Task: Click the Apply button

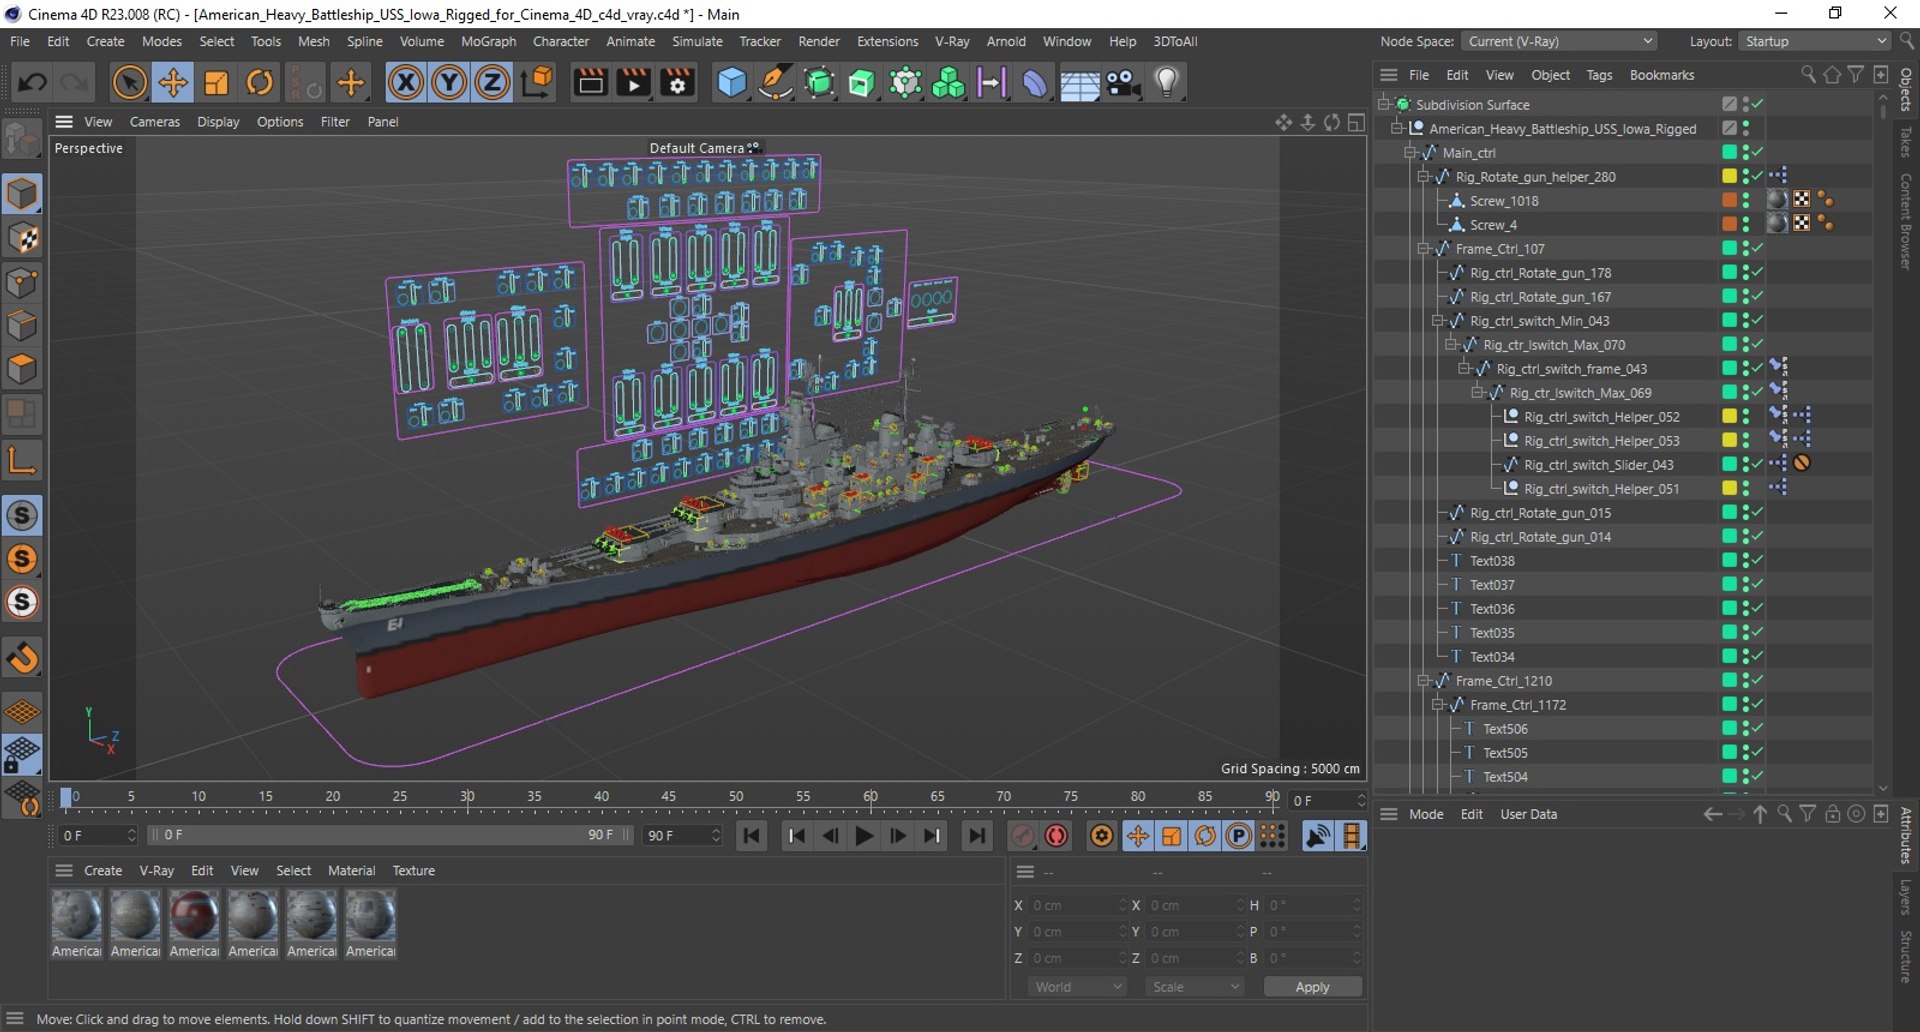Action: (1312, 987)
